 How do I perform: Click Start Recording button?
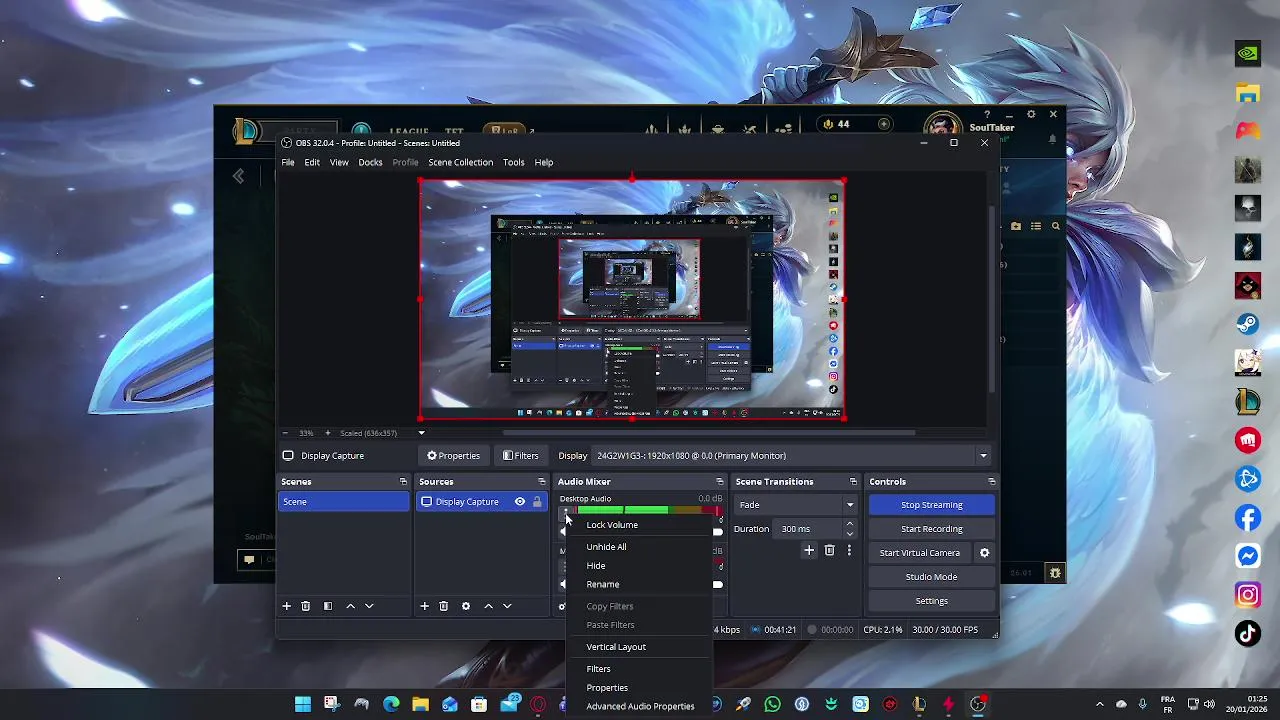931,529
